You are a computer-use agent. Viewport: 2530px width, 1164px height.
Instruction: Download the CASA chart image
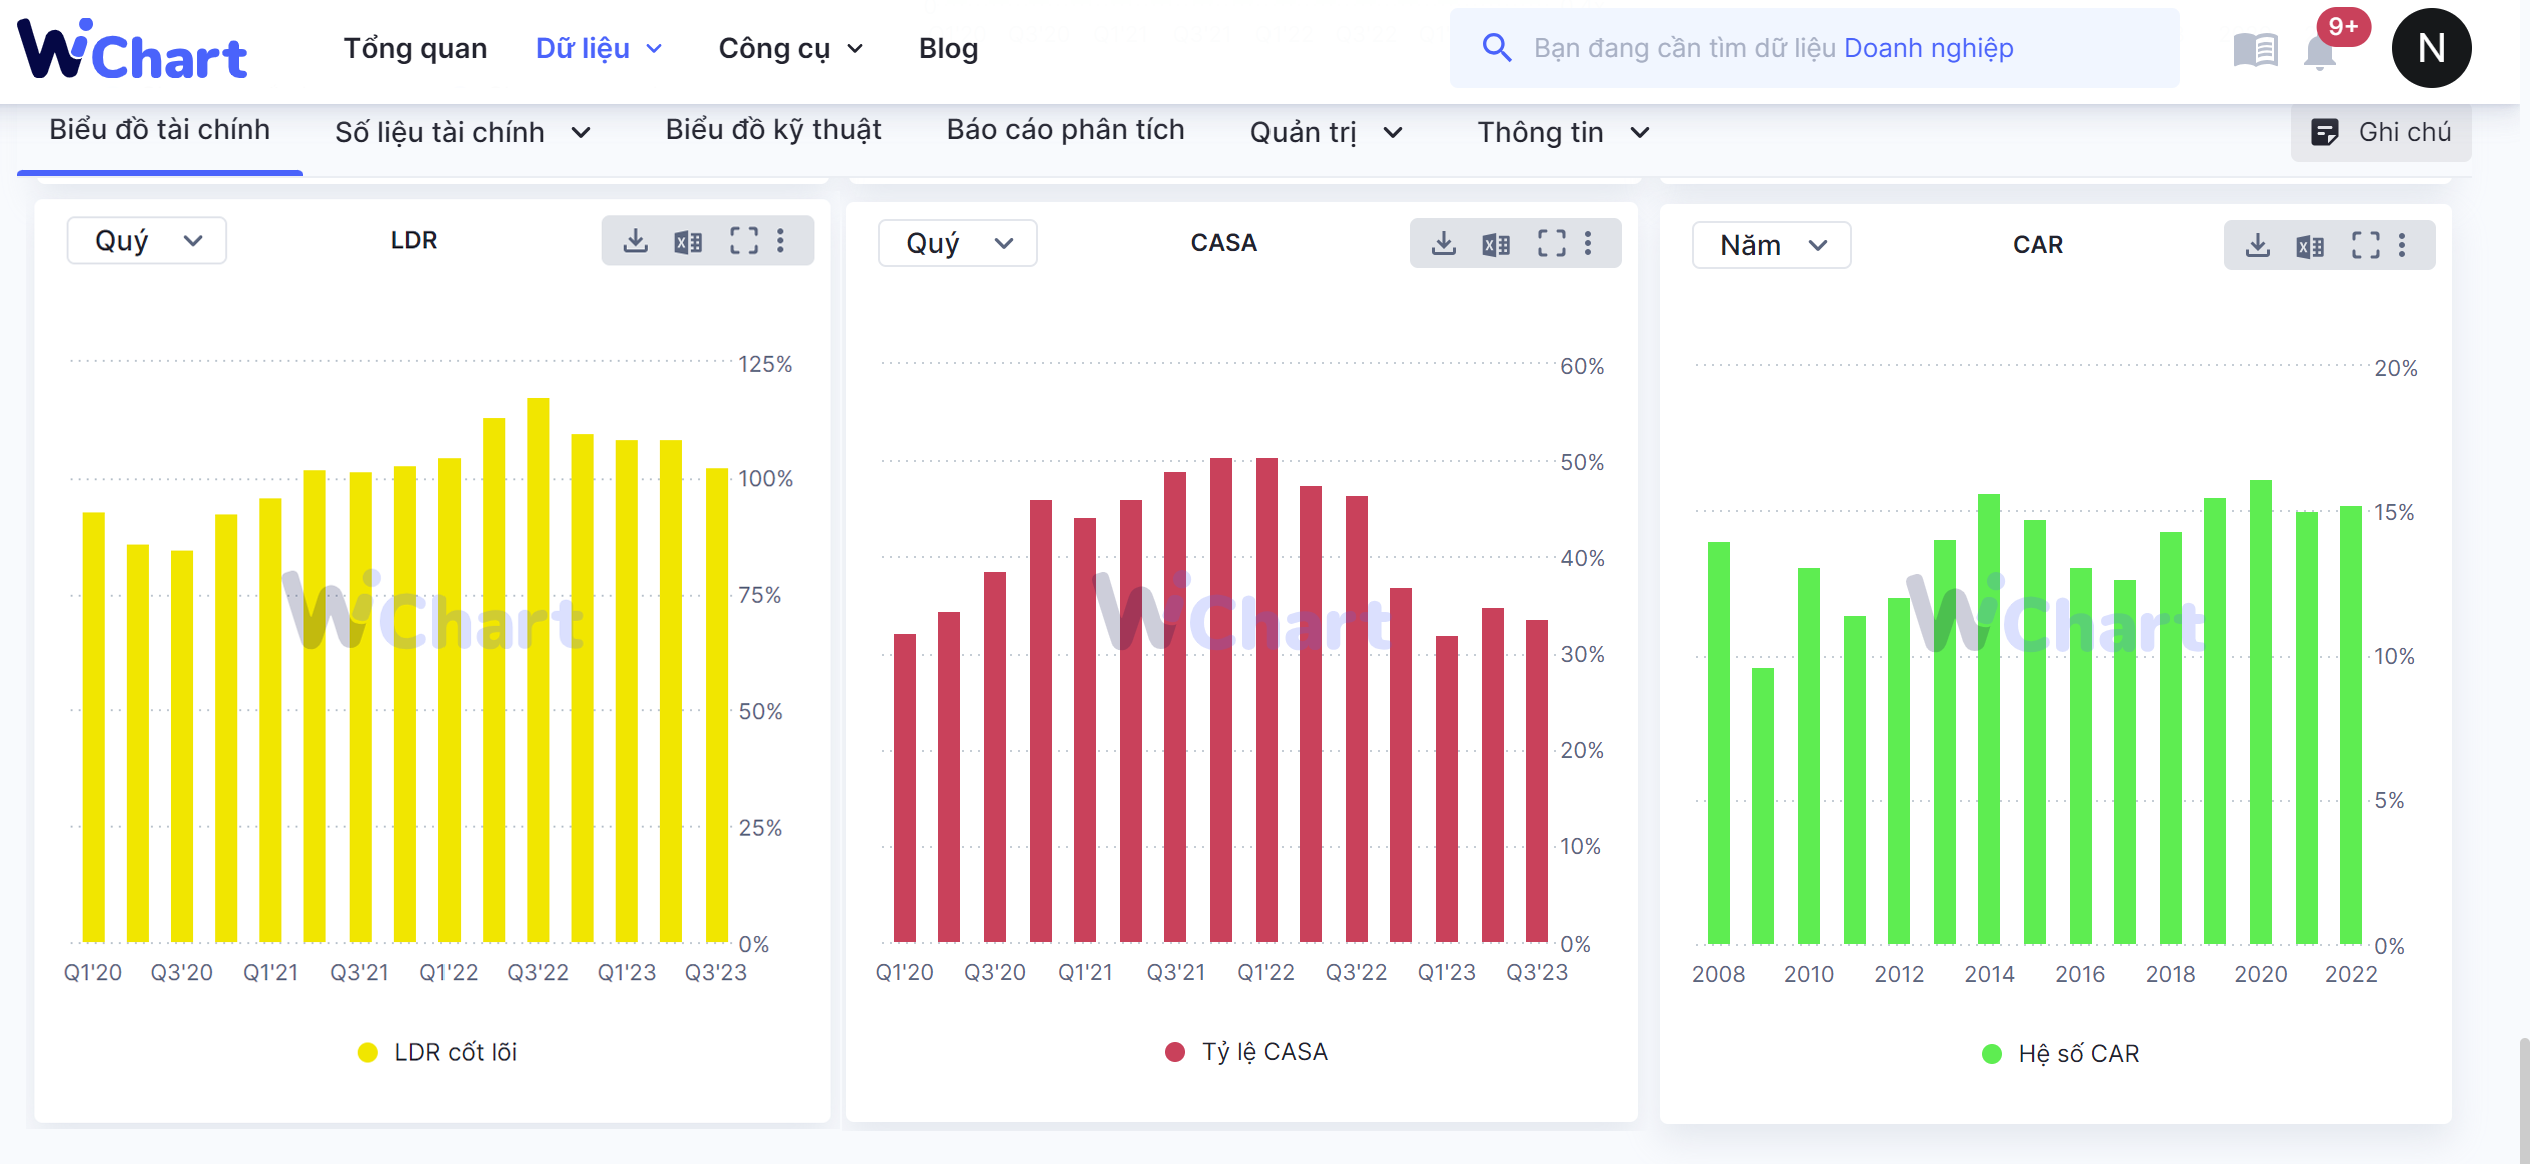tap(1443, 243)
